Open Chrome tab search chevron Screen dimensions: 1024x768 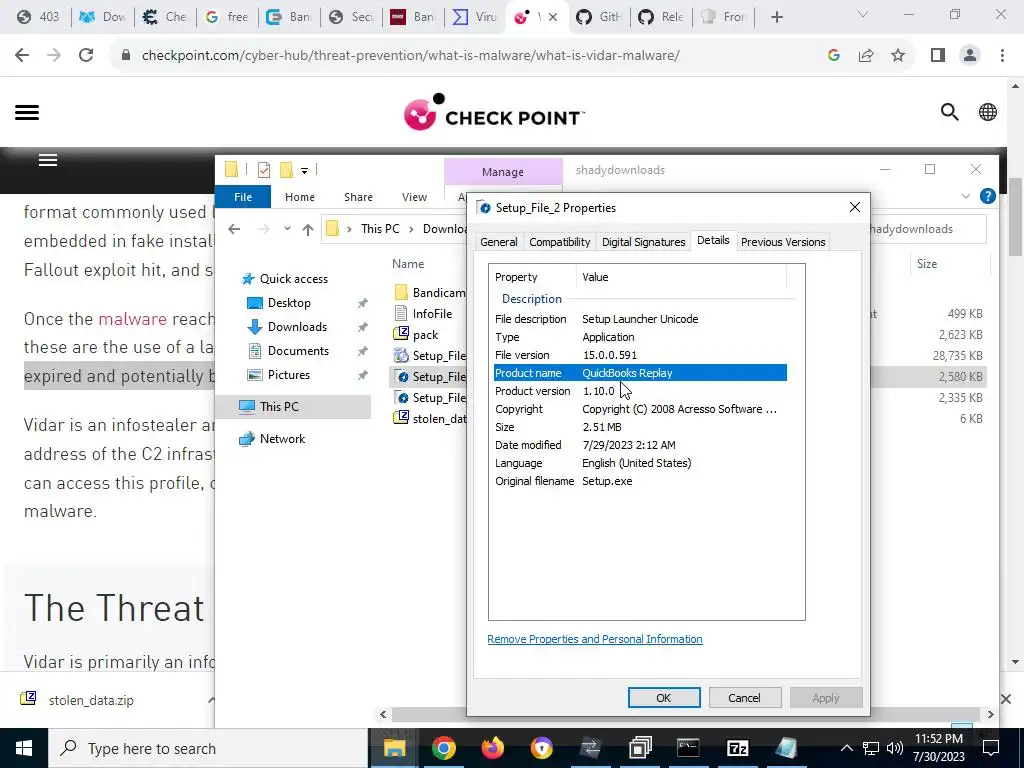point(862,14)
